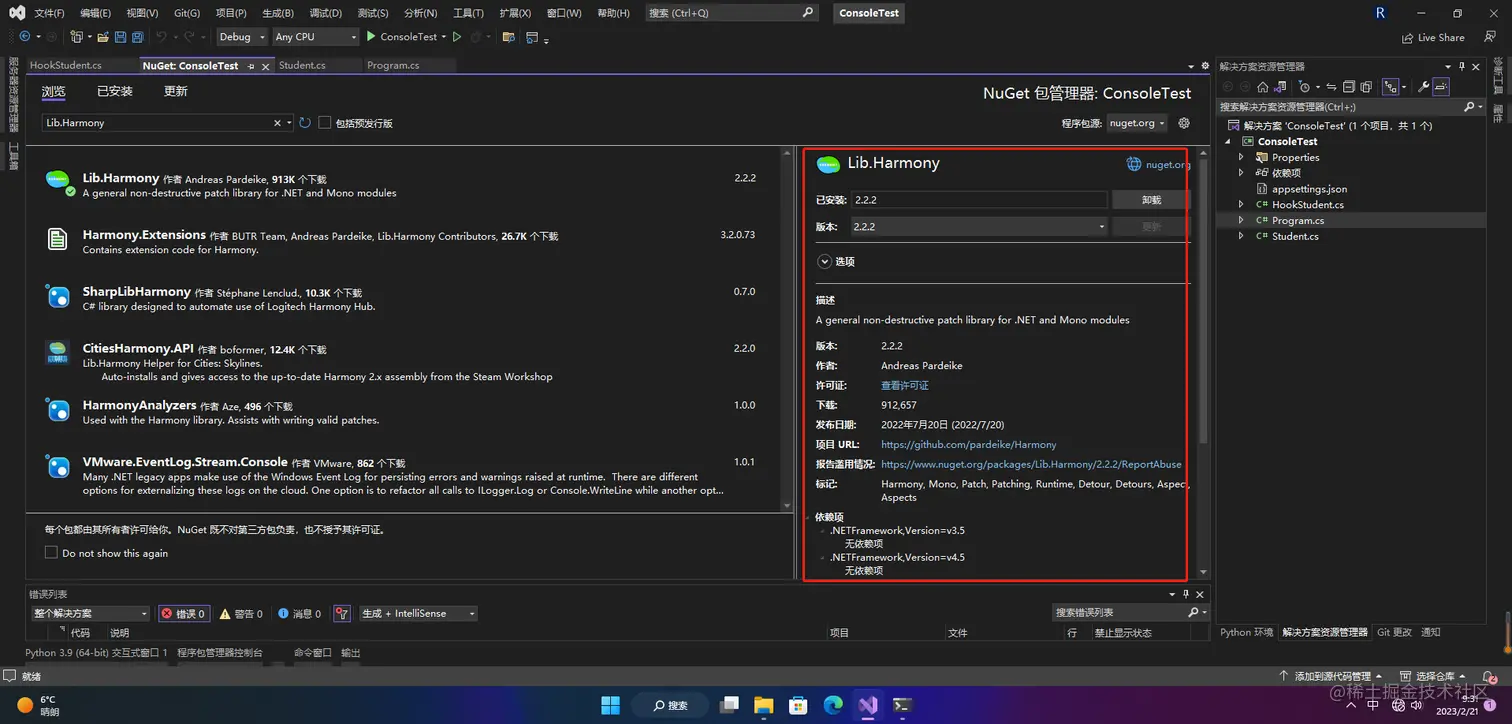
Task: Check the Do not show this again box
Action: (x=51, y=553)
